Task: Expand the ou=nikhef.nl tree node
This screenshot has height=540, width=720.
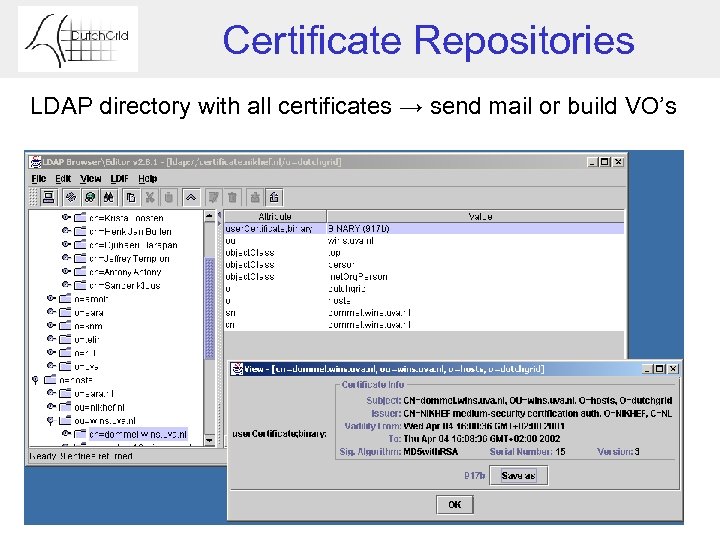Action: (51, 406)
